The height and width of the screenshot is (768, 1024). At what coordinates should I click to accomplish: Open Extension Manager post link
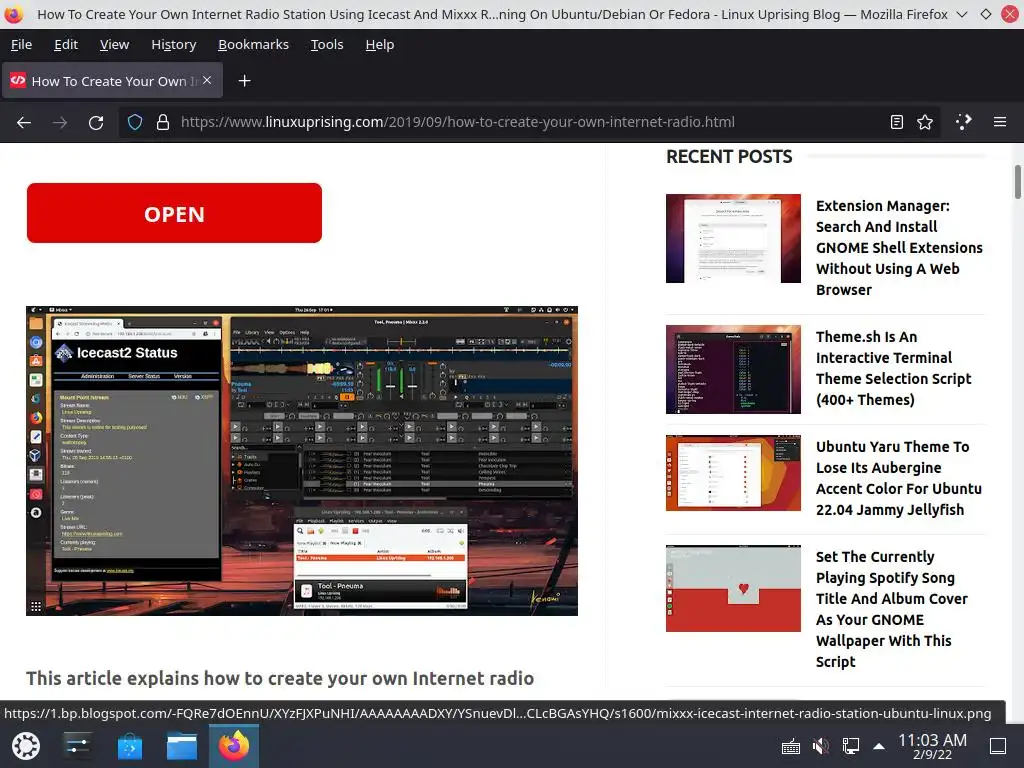point(899,248)
